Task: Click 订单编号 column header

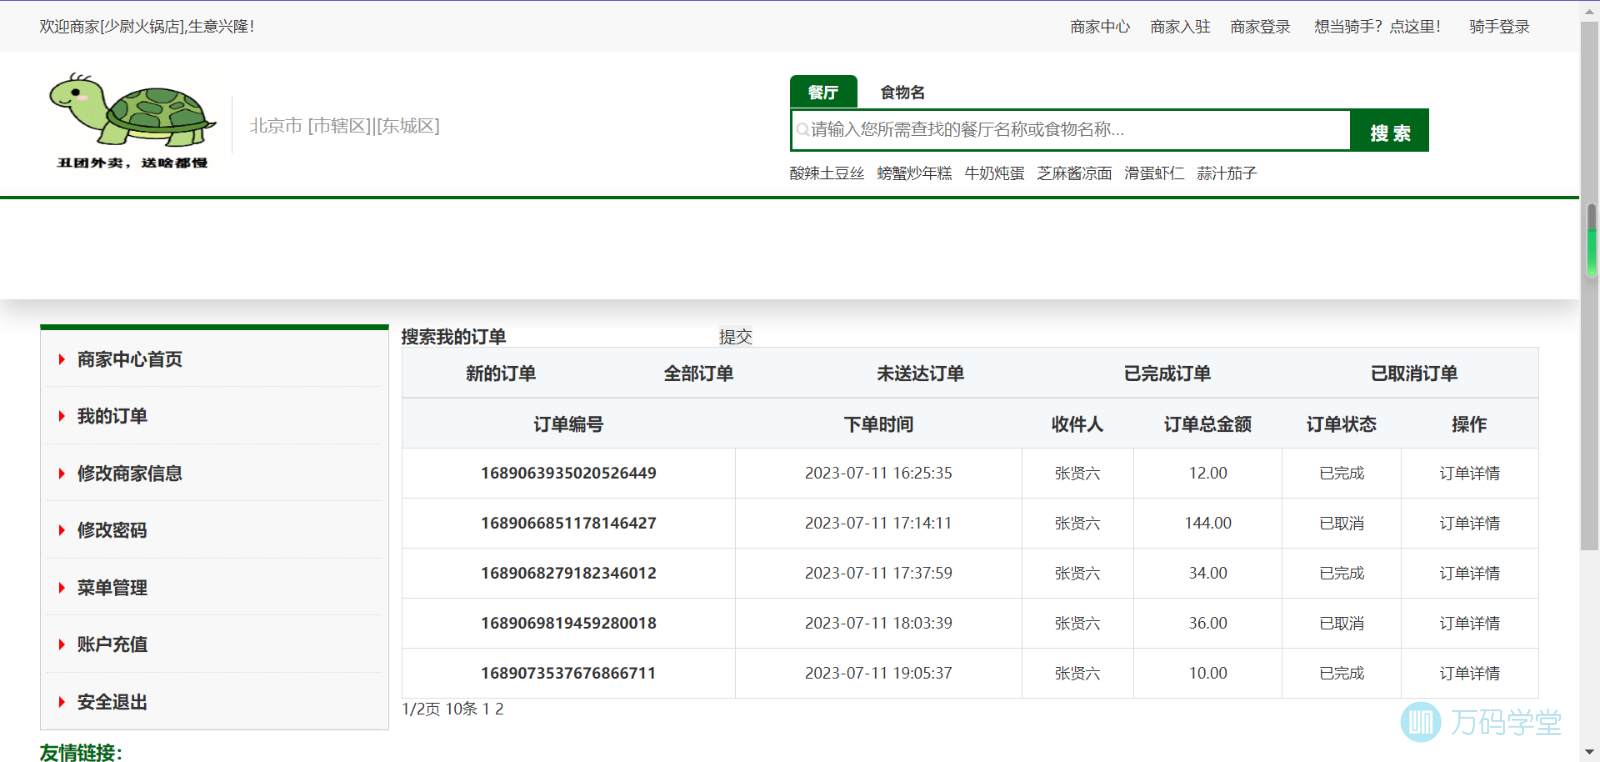Action: point(568,424)
